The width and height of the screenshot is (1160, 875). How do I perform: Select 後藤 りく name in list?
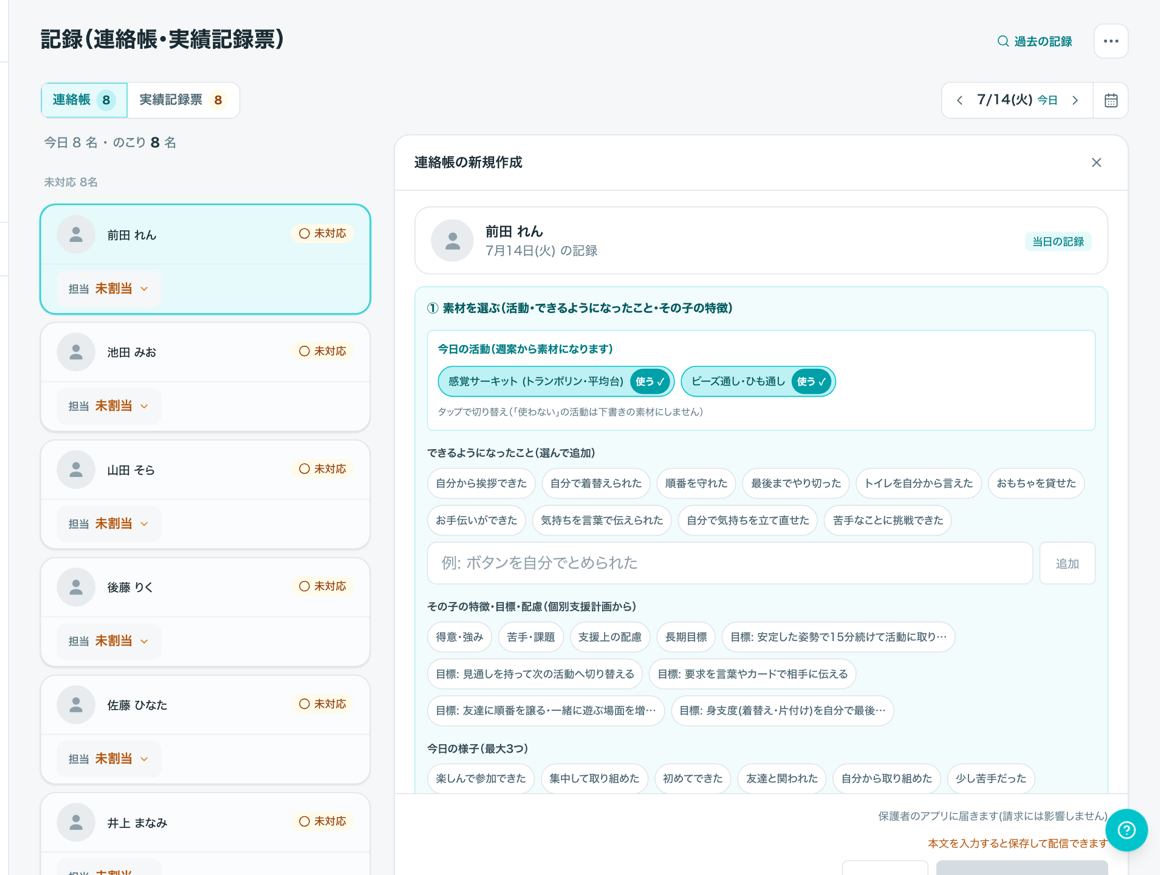pyautogui.click(x=130, y=587)
